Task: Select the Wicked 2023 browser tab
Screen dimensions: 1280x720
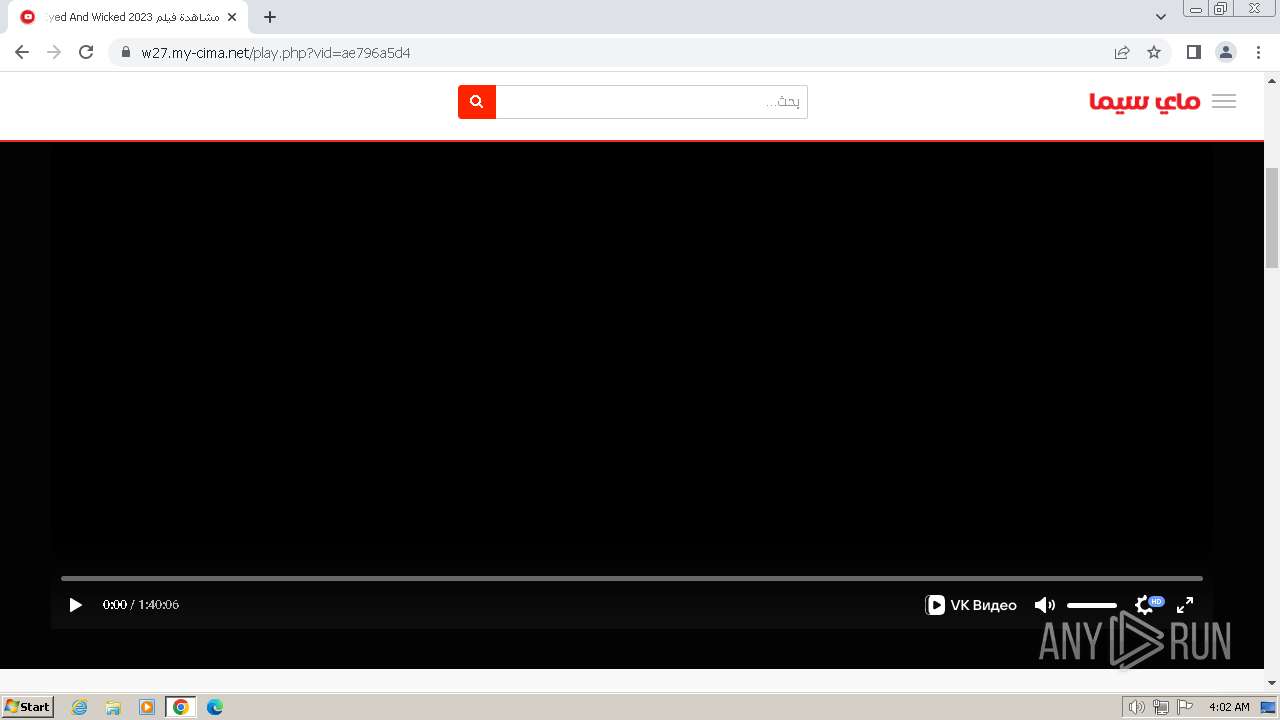Action: click(x=128, y=17)
